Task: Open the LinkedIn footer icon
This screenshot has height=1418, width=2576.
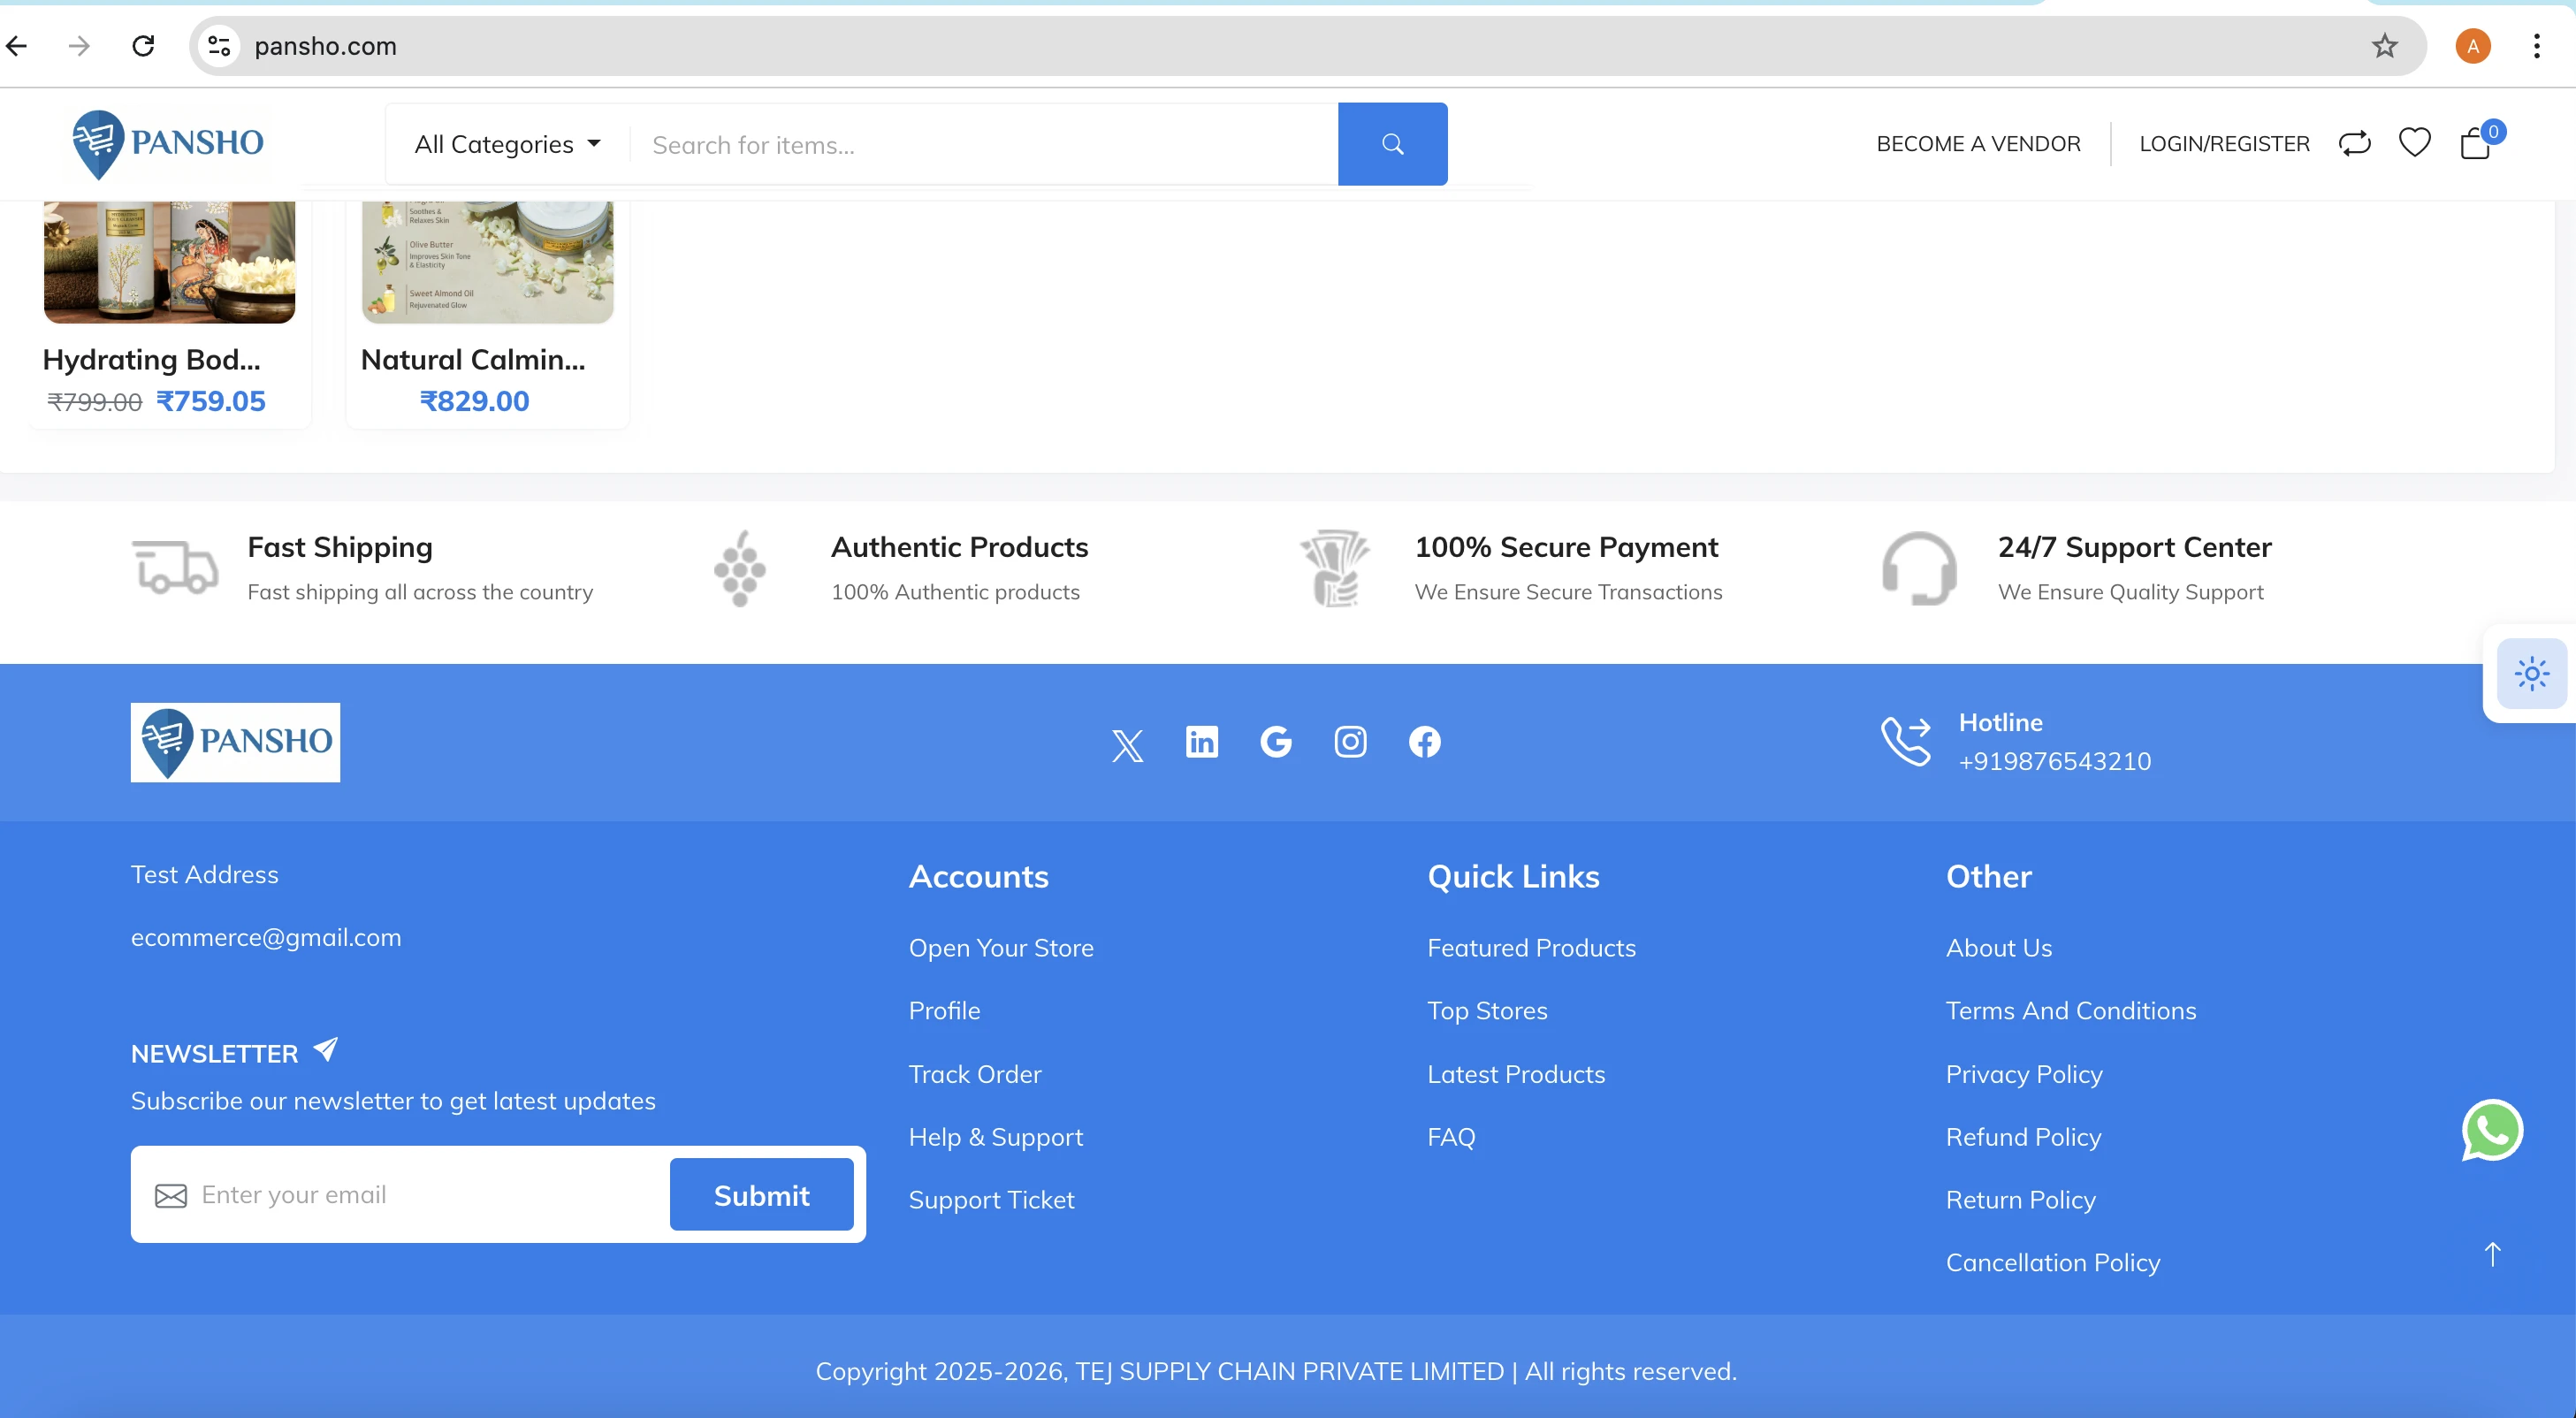Action: click(x=1201, y=742)
